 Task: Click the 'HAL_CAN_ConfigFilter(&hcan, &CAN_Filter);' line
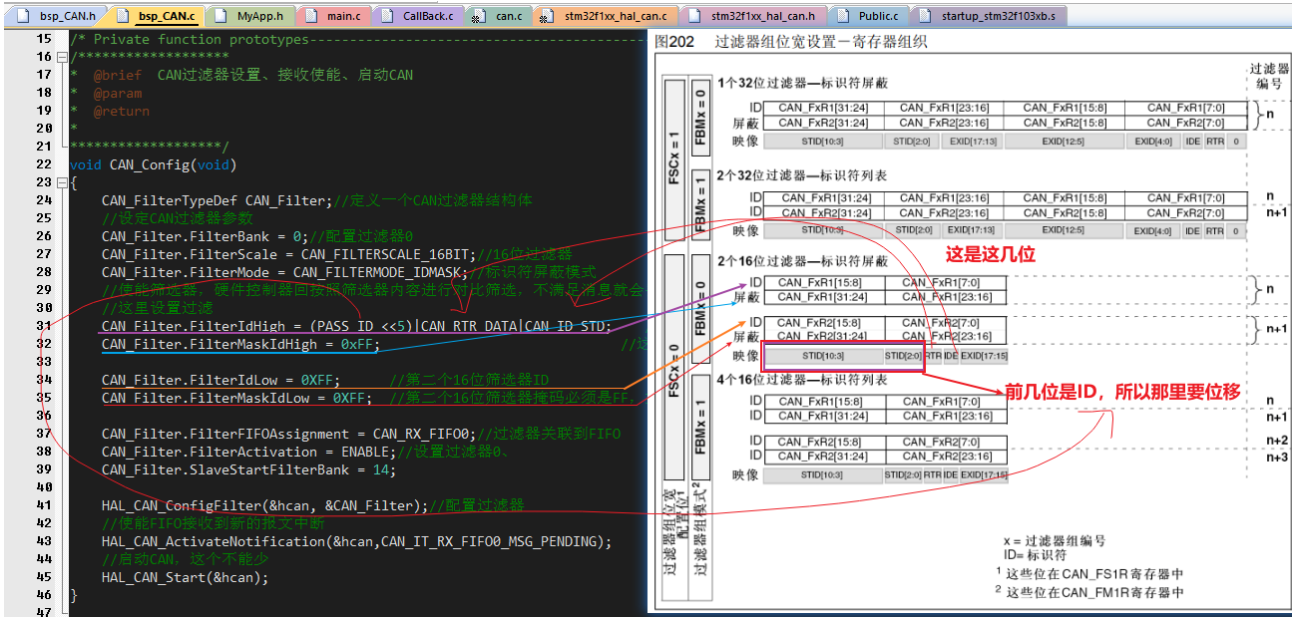tap(312, 507)
